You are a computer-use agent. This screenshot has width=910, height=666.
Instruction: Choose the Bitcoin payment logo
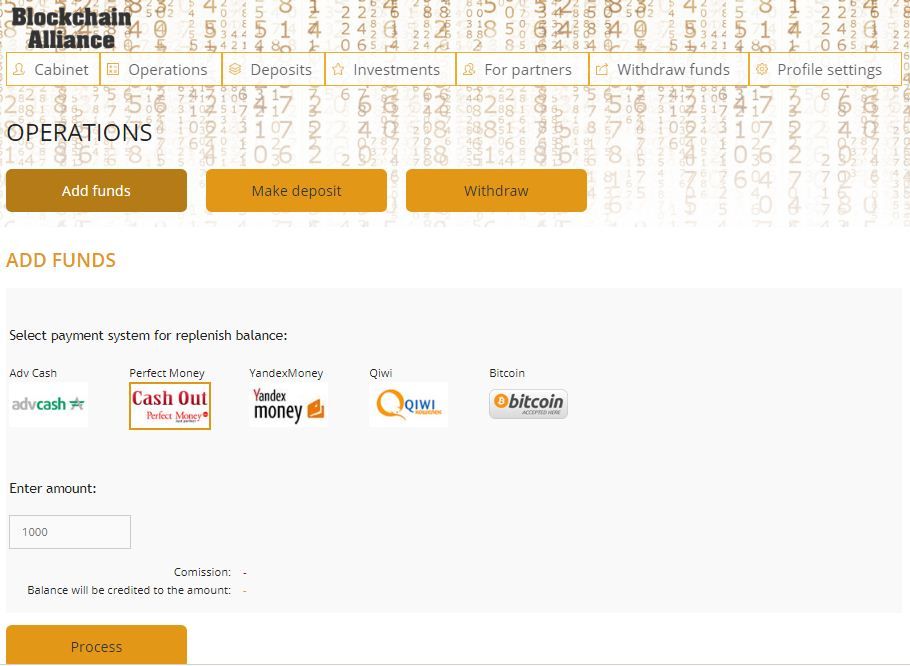528,404
